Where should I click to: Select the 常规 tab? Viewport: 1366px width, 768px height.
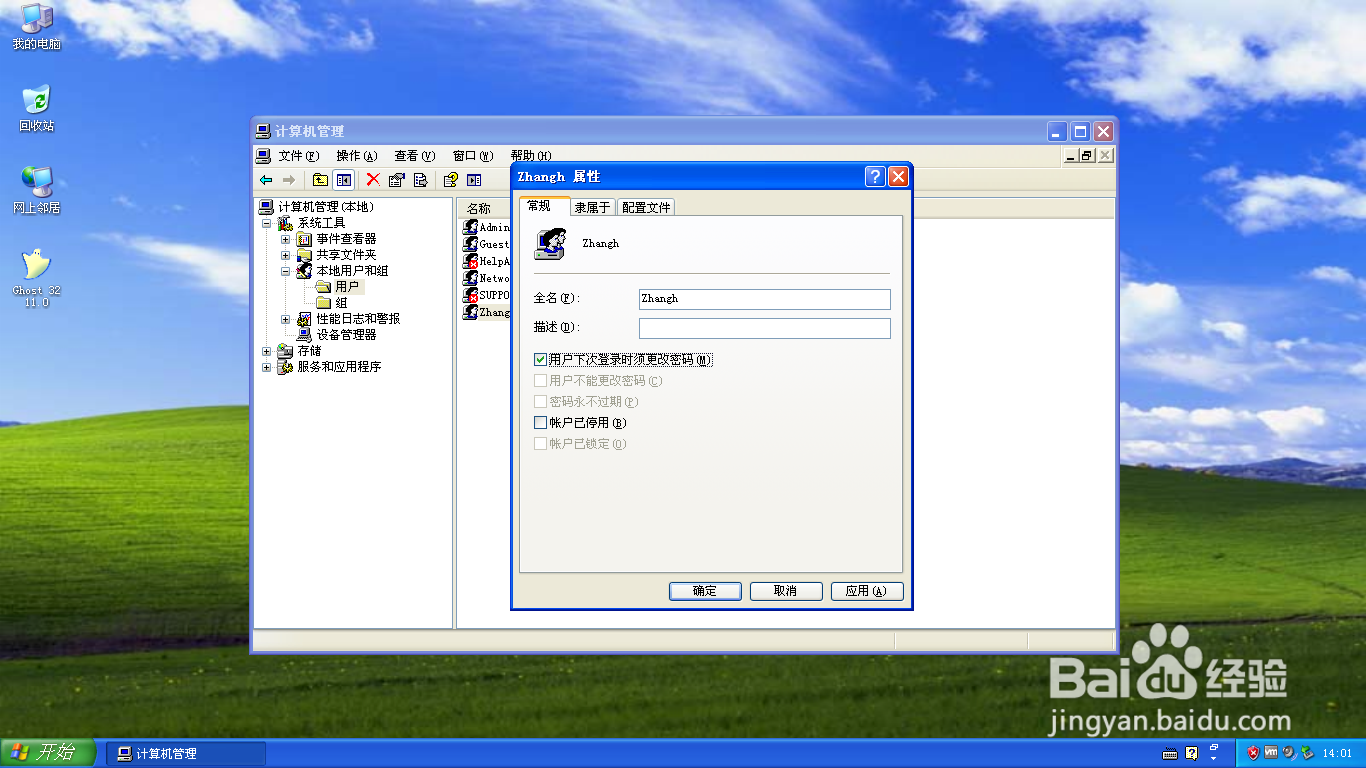[543, 205]
